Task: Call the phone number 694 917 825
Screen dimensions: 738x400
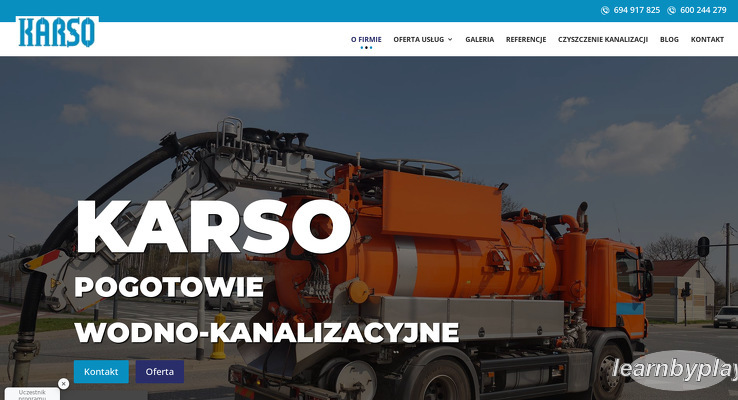Action: click(637, 10)
